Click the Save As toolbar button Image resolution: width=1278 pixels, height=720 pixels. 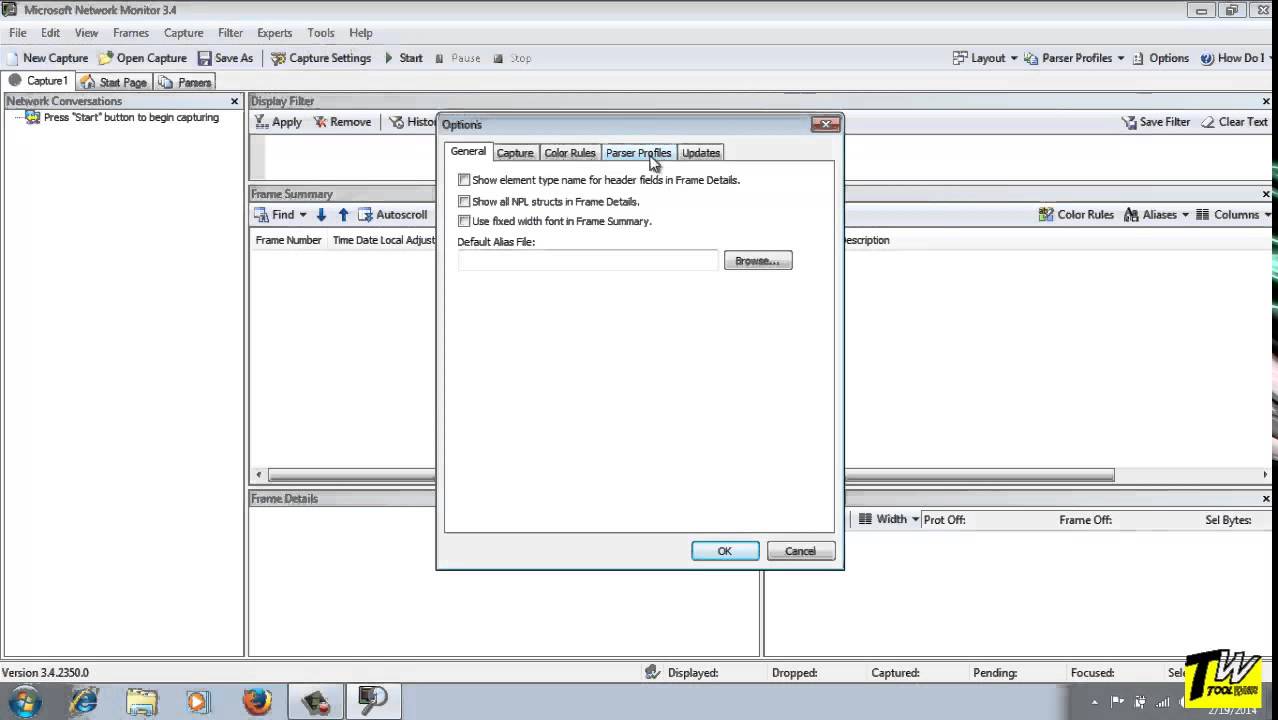click(x=225, y=58)
